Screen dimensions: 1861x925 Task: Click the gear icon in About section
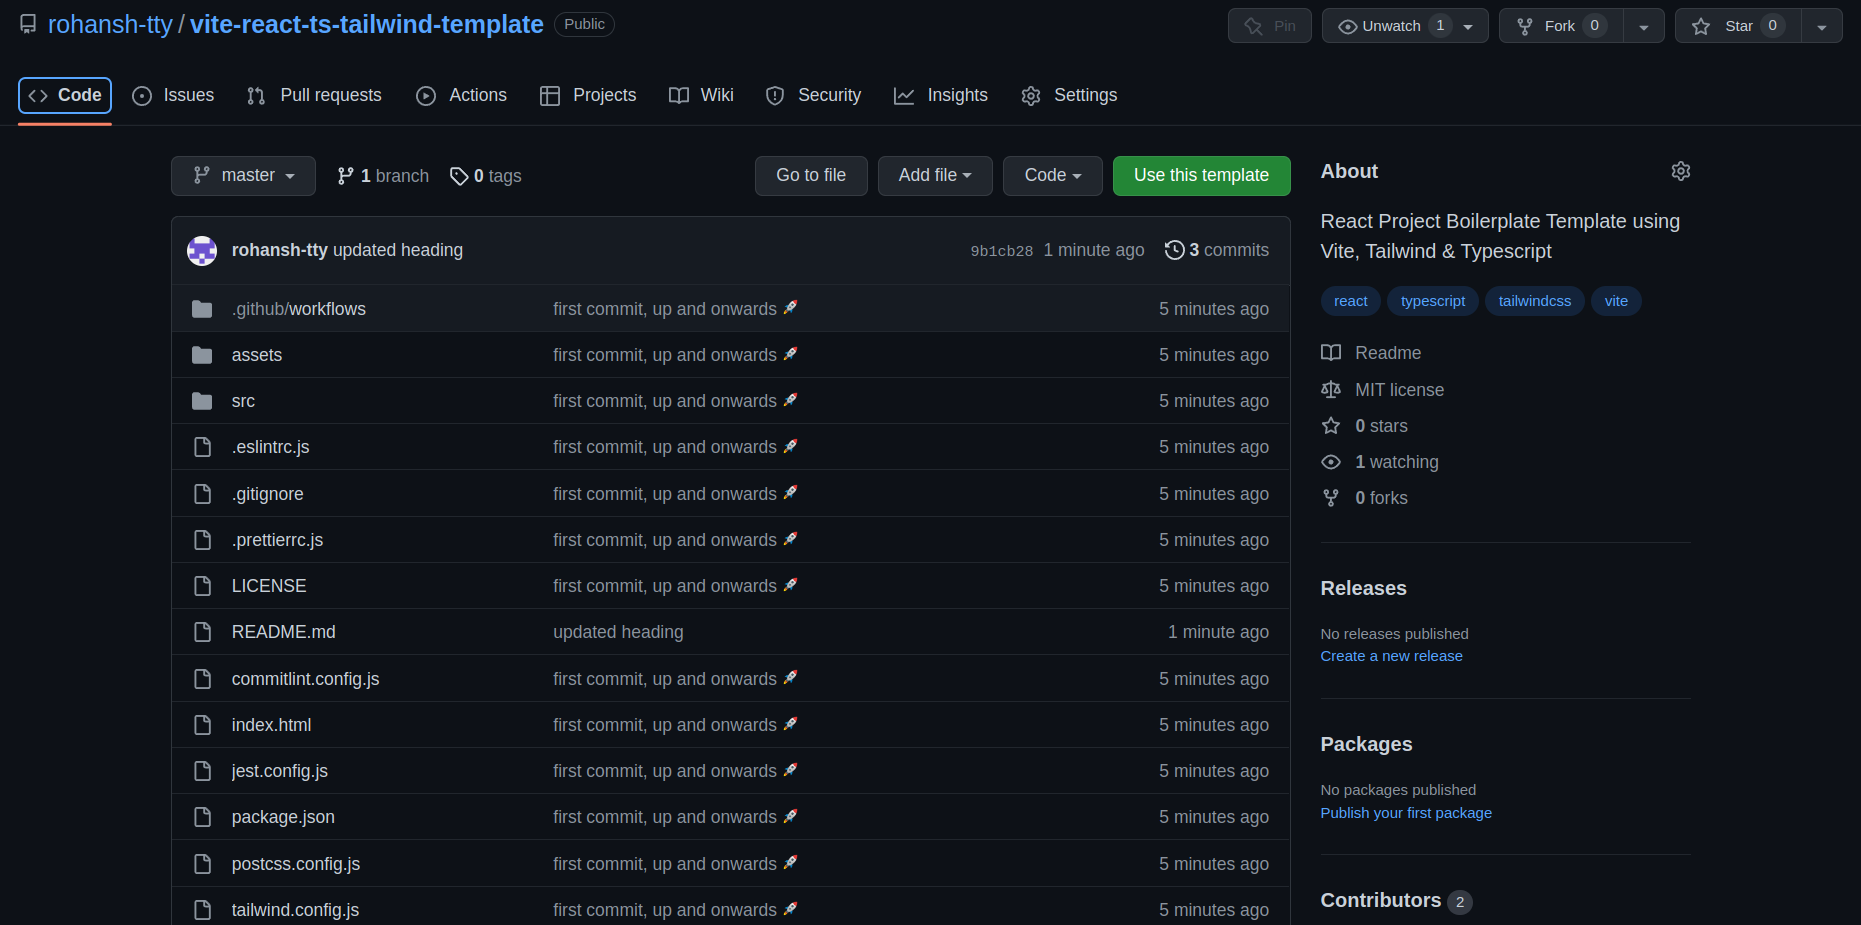tap(1681, 171)
